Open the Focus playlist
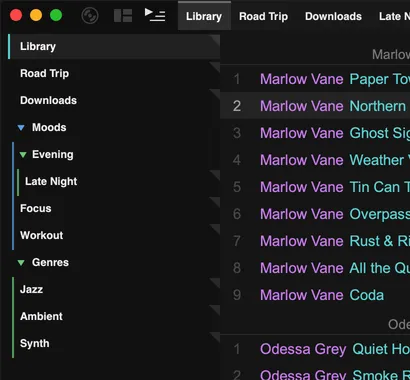The width and height of the screenshot is (410, 380). click(116, 209)
